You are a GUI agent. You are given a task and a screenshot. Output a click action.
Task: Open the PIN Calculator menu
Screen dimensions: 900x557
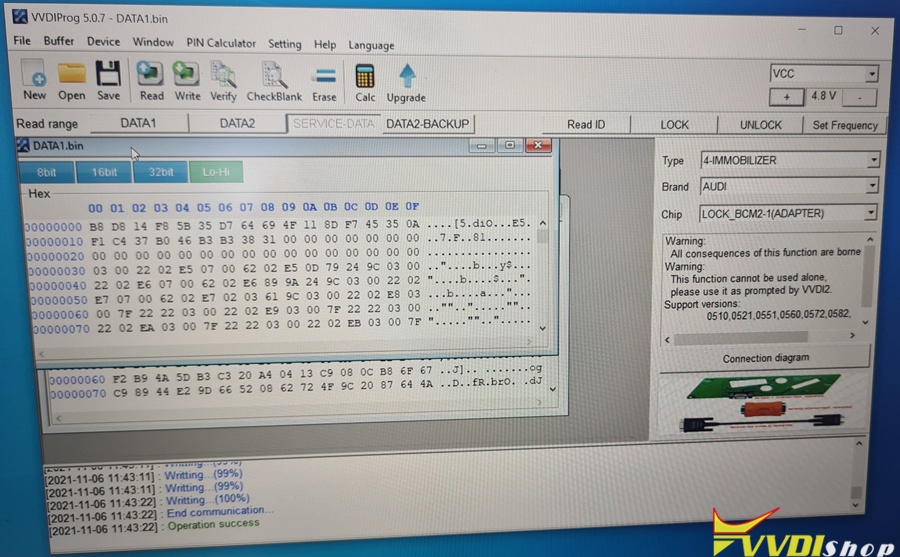tap(221, 43)
